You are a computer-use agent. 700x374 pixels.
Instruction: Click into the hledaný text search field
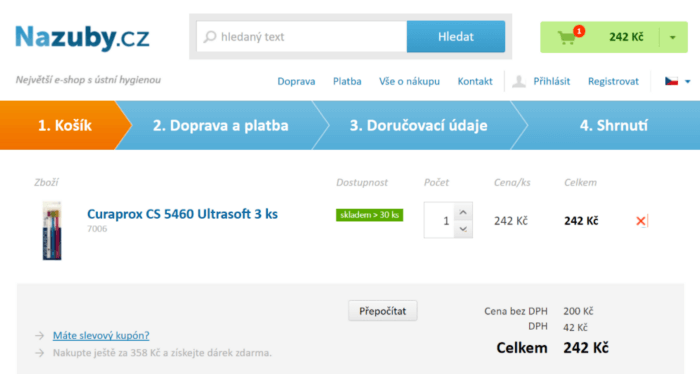[x=302, y=37]
